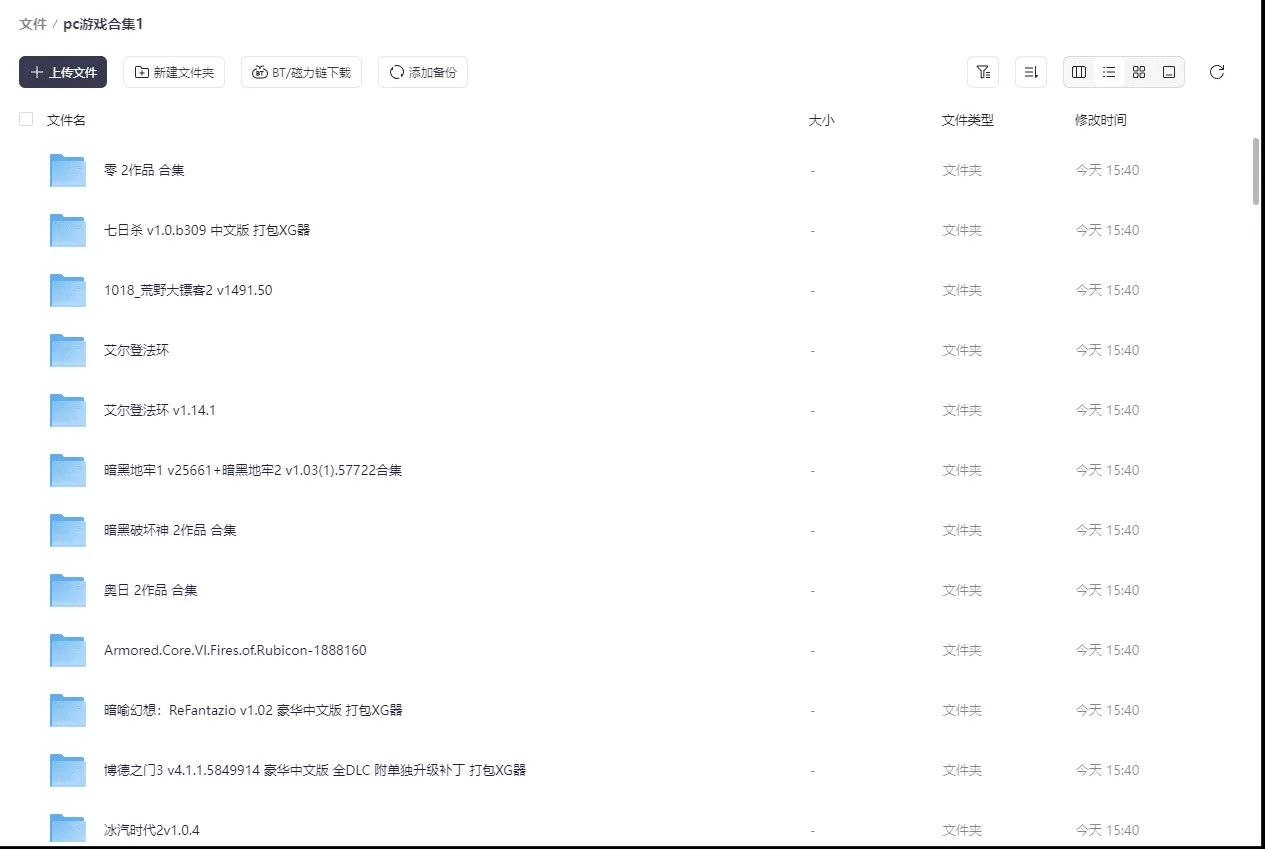Select 1018_荒野大镖客2 v1491.50 name
The width and height of the screenshot is (1265, 849).
[188, 290]
